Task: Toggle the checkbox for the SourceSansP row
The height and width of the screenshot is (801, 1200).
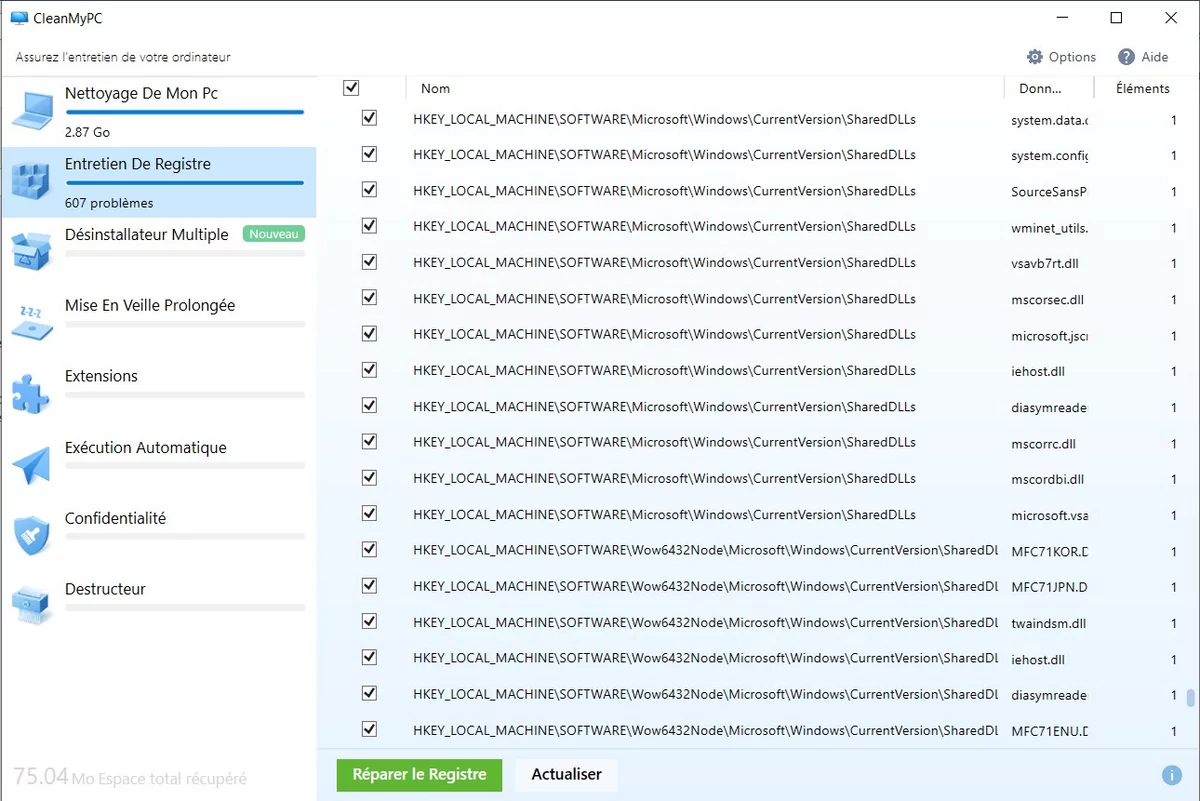Action: [x=369, y=190]
